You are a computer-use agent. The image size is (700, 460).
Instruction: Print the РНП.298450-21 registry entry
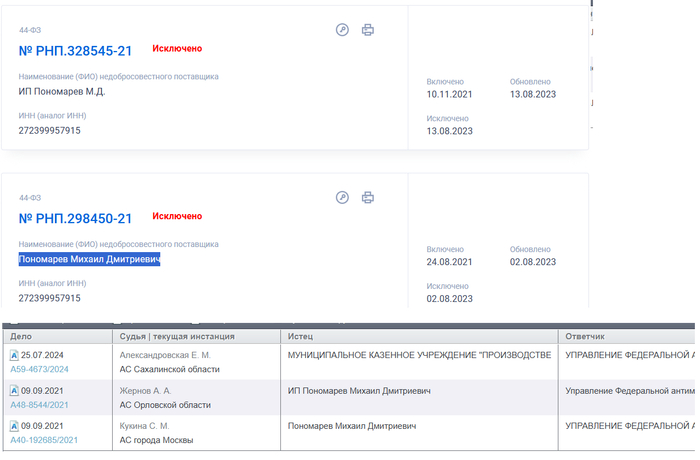(x=368, y=198)
